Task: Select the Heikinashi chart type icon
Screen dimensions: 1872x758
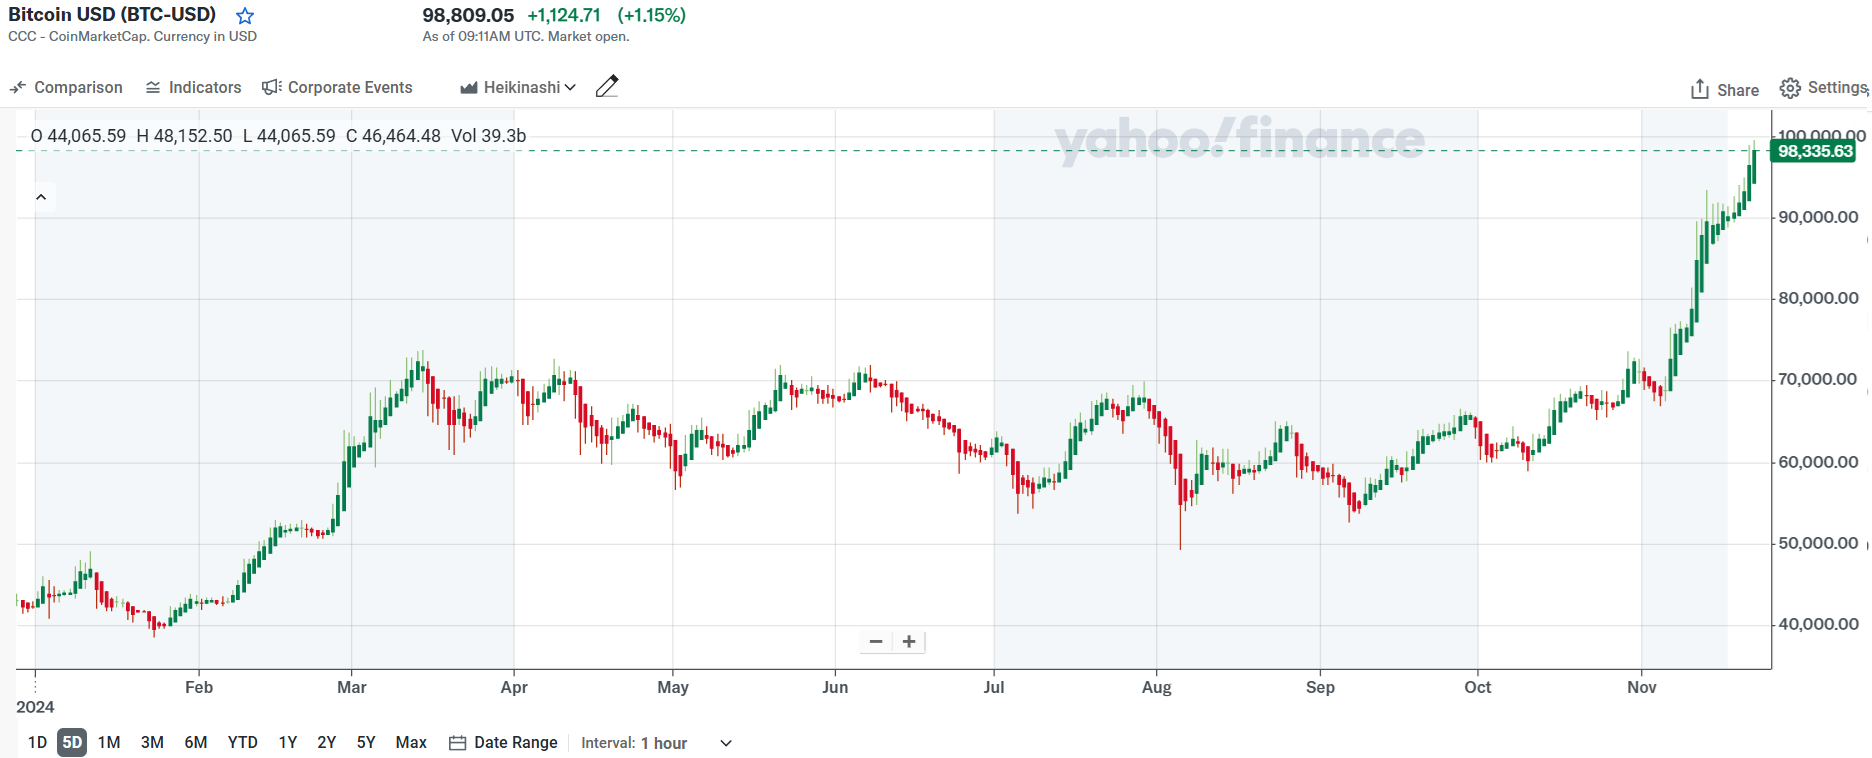Action: [x=468, y=87]
